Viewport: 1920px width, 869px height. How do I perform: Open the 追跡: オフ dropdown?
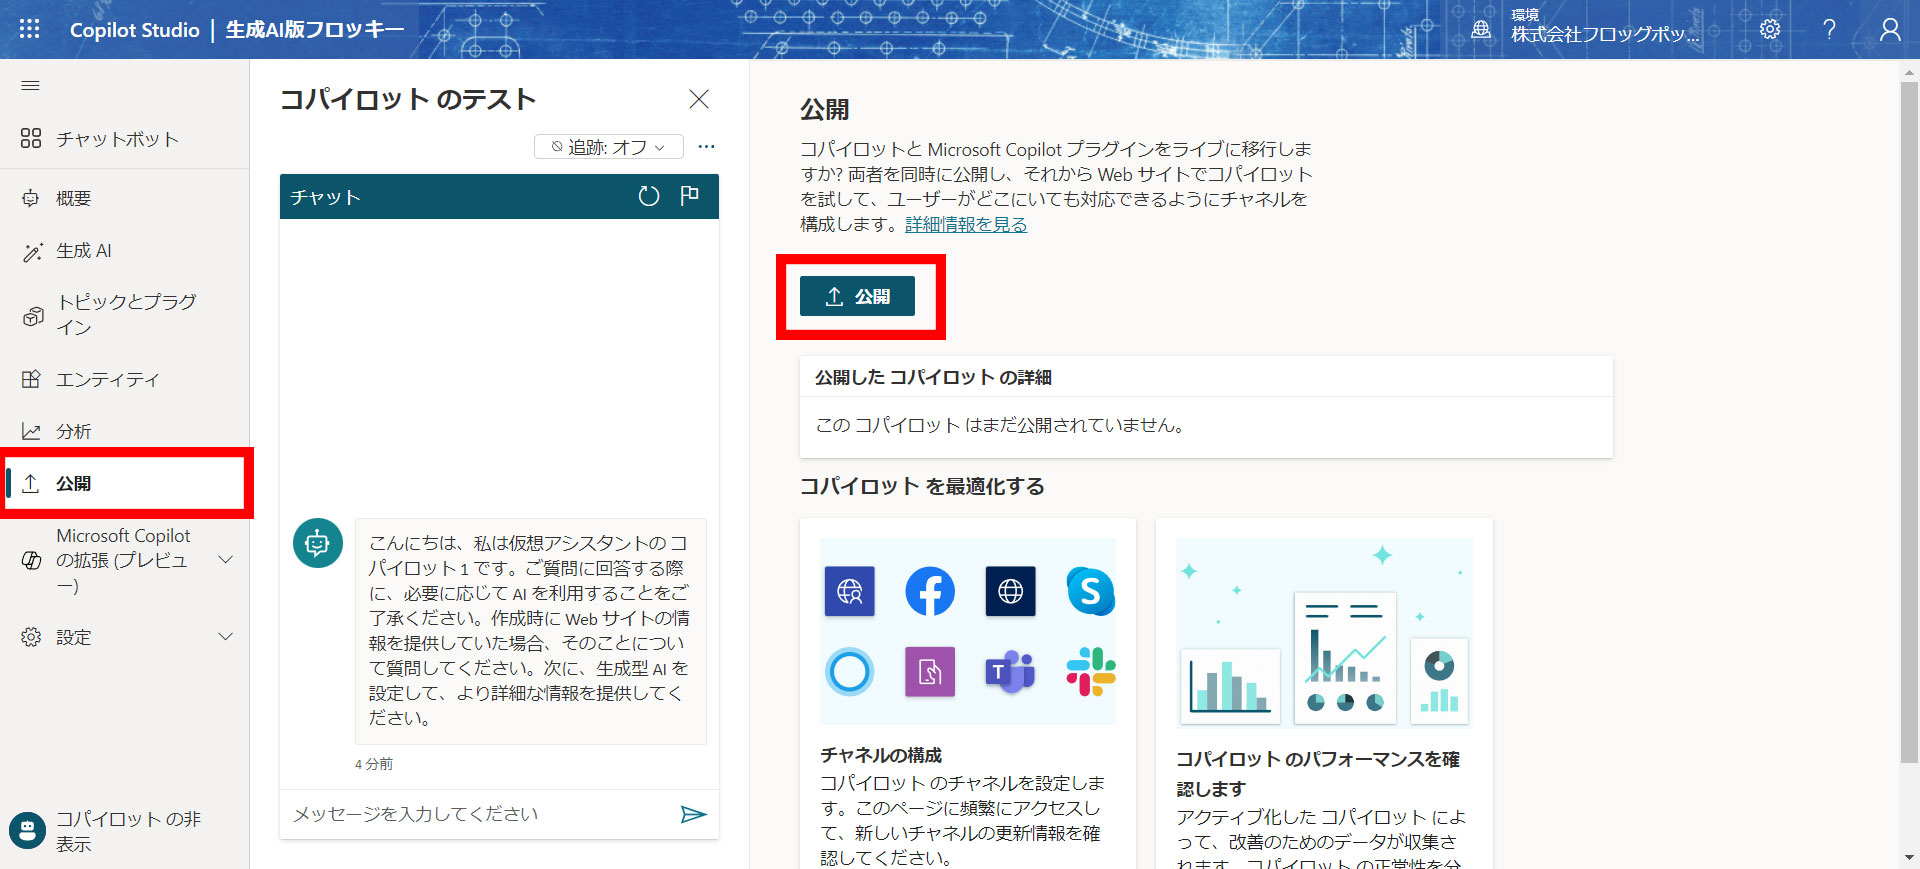(608, 147)
